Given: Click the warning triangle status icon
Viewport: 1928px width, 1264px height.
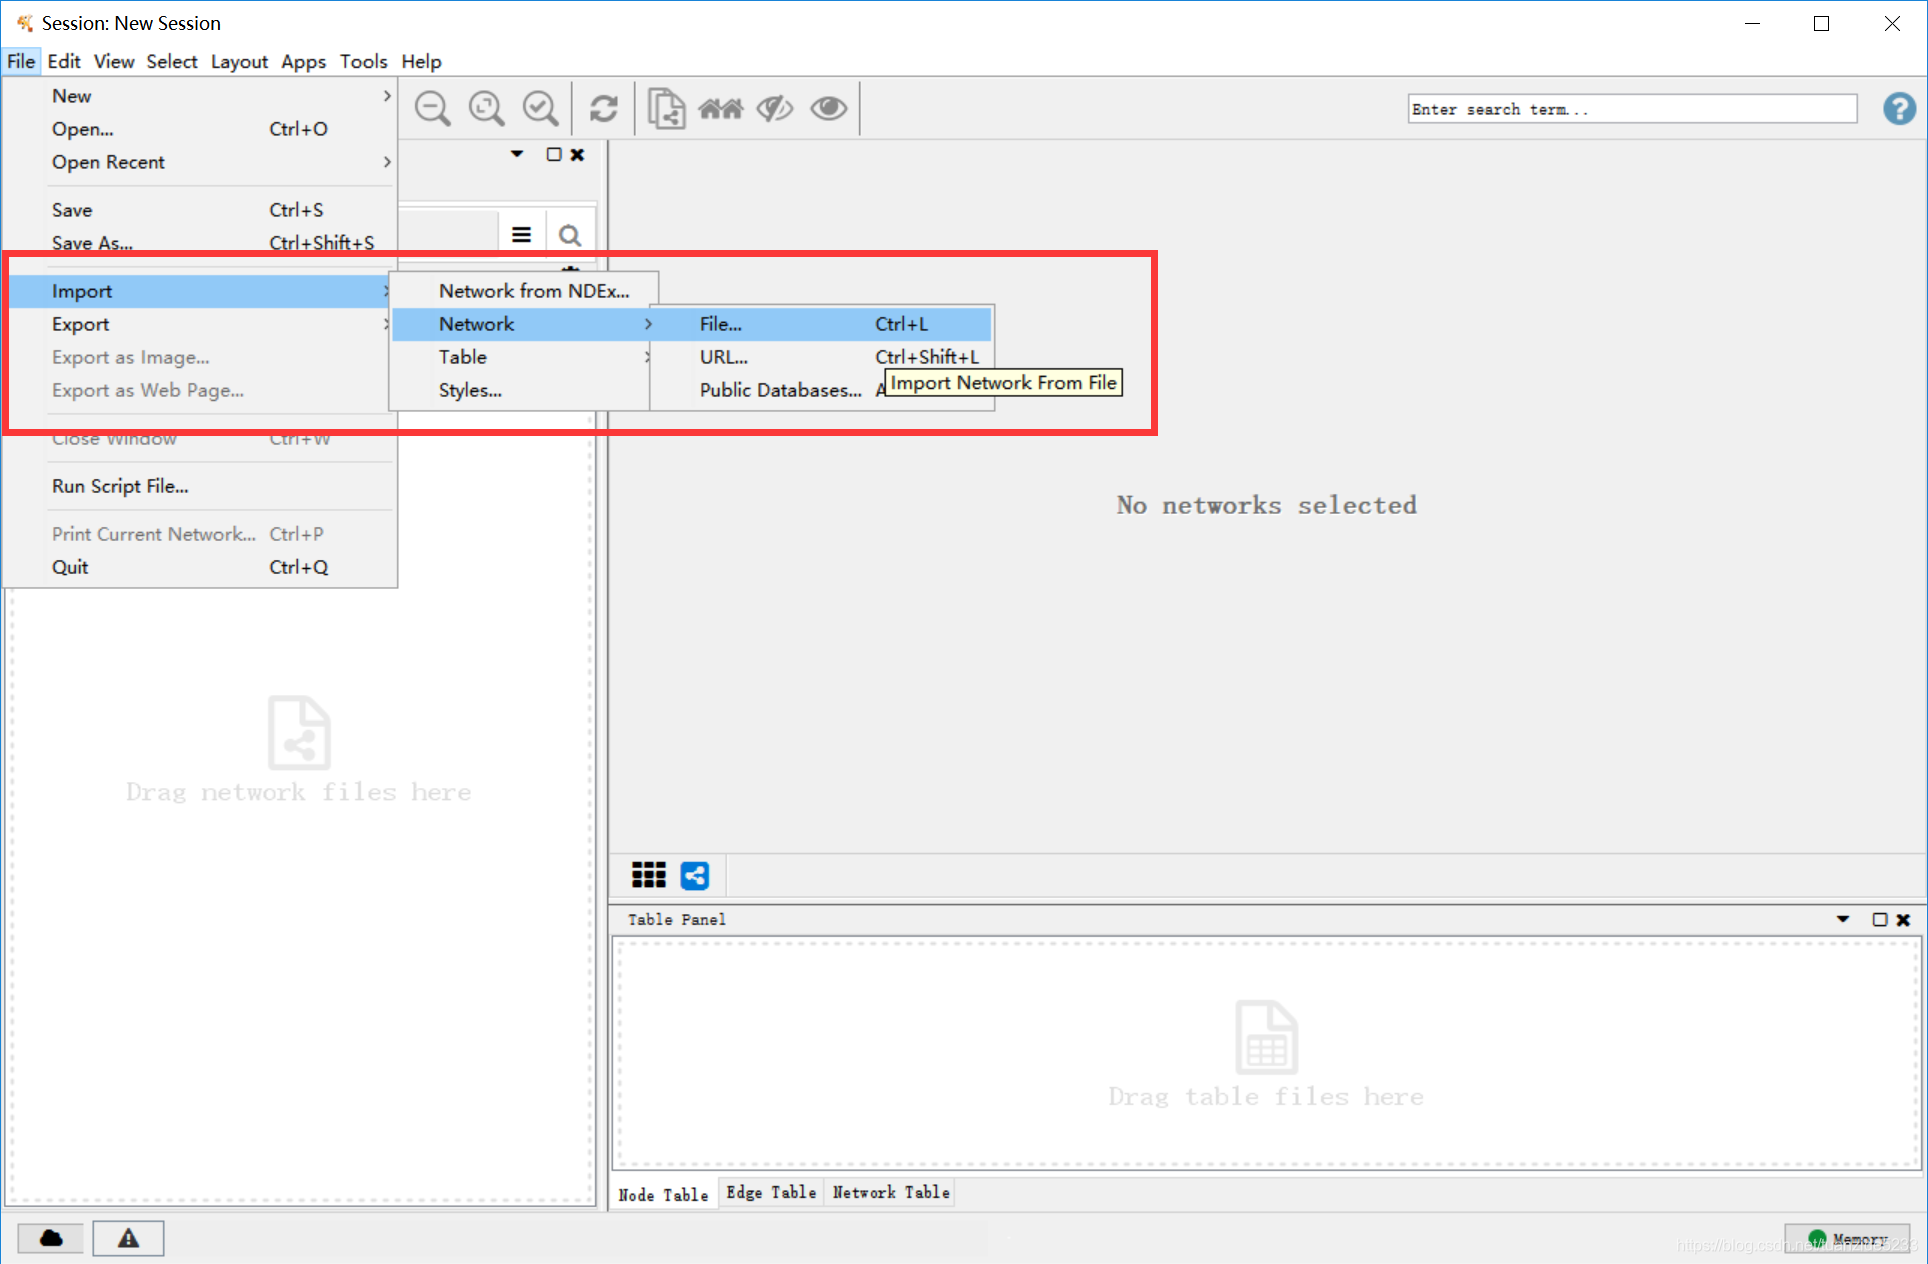Looking at the screenshot, I should tap(128, 1238).
